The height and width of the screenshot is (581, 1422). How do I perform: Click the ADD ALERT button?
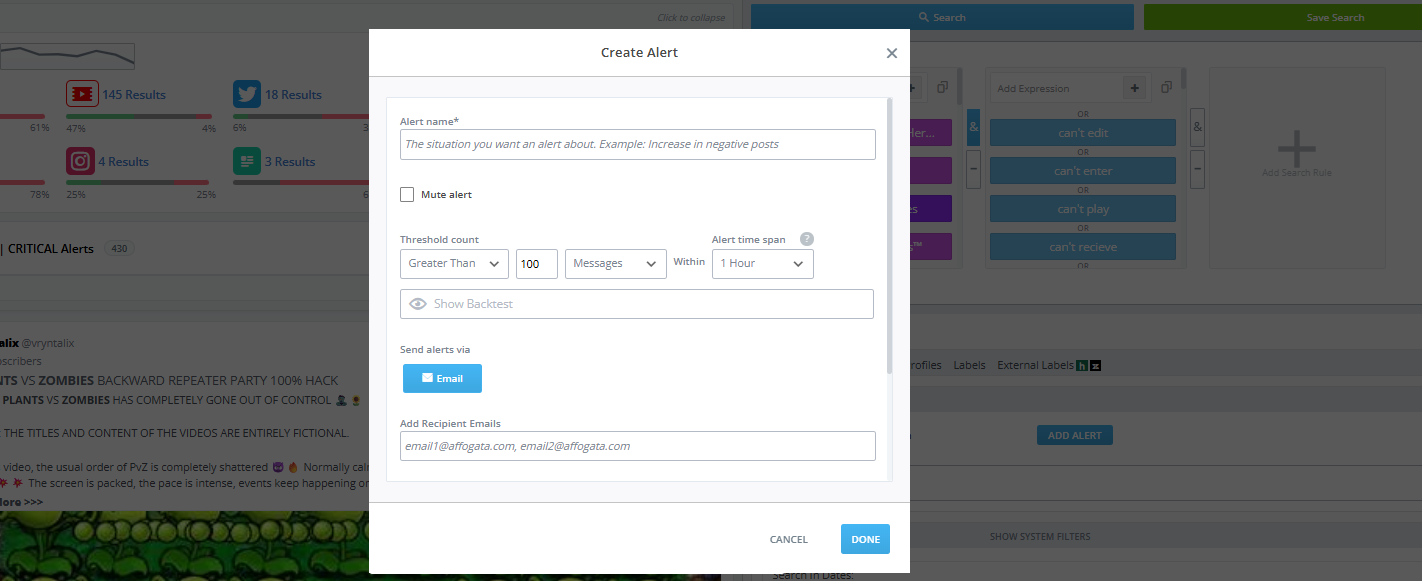pyautogui.click(x=1074, y=435)
